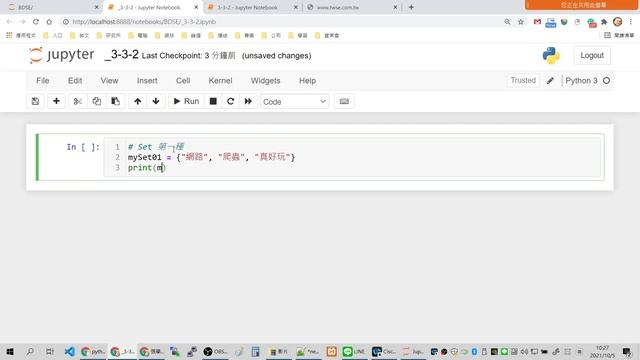Click the Trusted notebook indicator
This screenshot has height=360, width=640.
coord(523,80)
